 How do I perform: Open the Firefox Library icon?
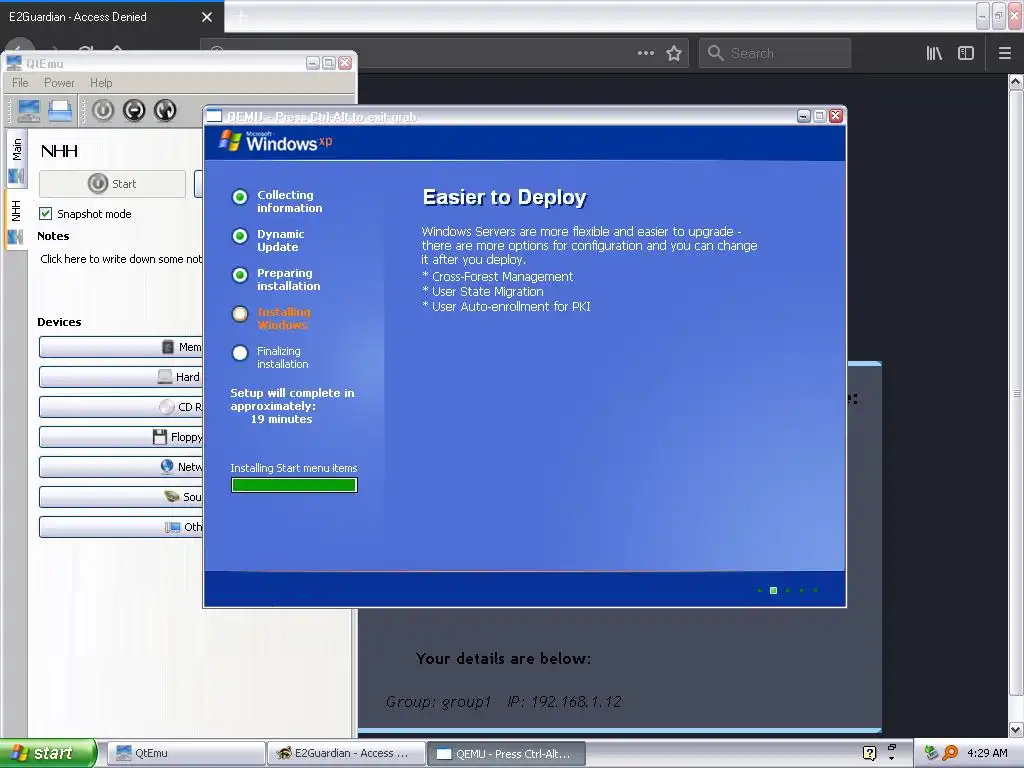pos(934,53)
